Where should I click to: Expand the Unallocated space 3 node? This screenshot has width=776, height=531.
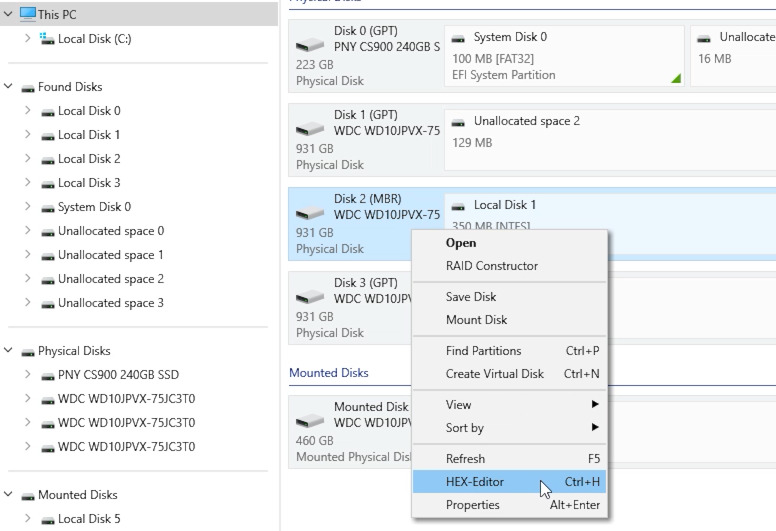coord(28,302)
